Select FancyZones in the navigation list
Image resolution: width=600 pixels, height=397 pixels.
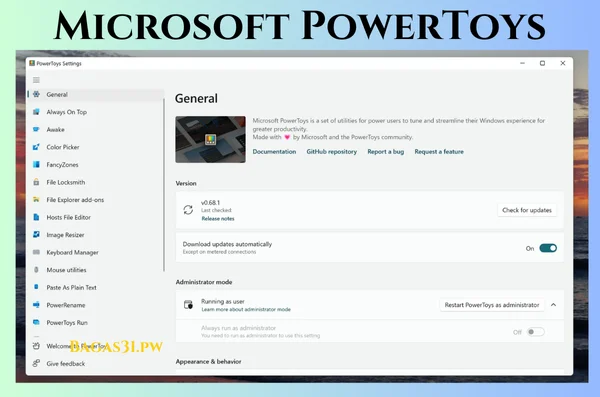96,165
